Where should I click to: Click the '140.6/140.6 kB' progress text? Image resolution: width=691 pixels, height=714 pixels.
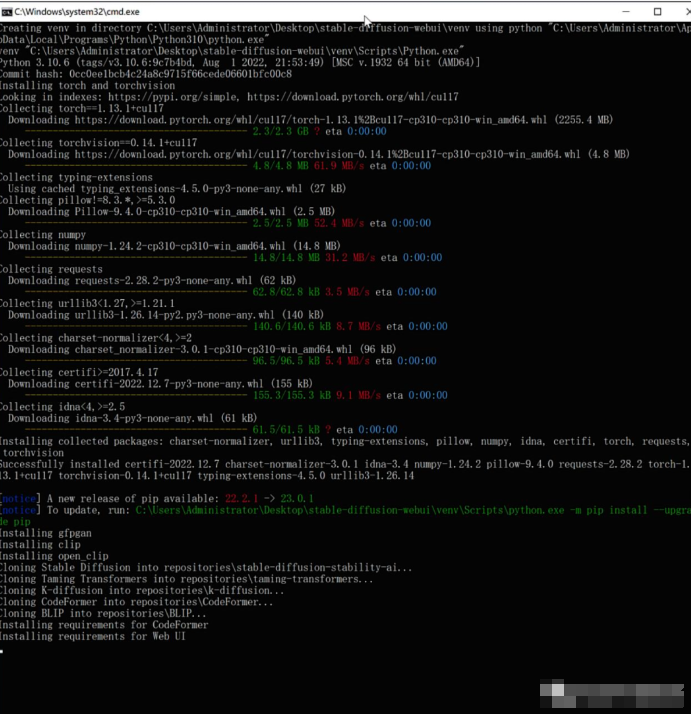pyautogui.click(x=292, y=326)
